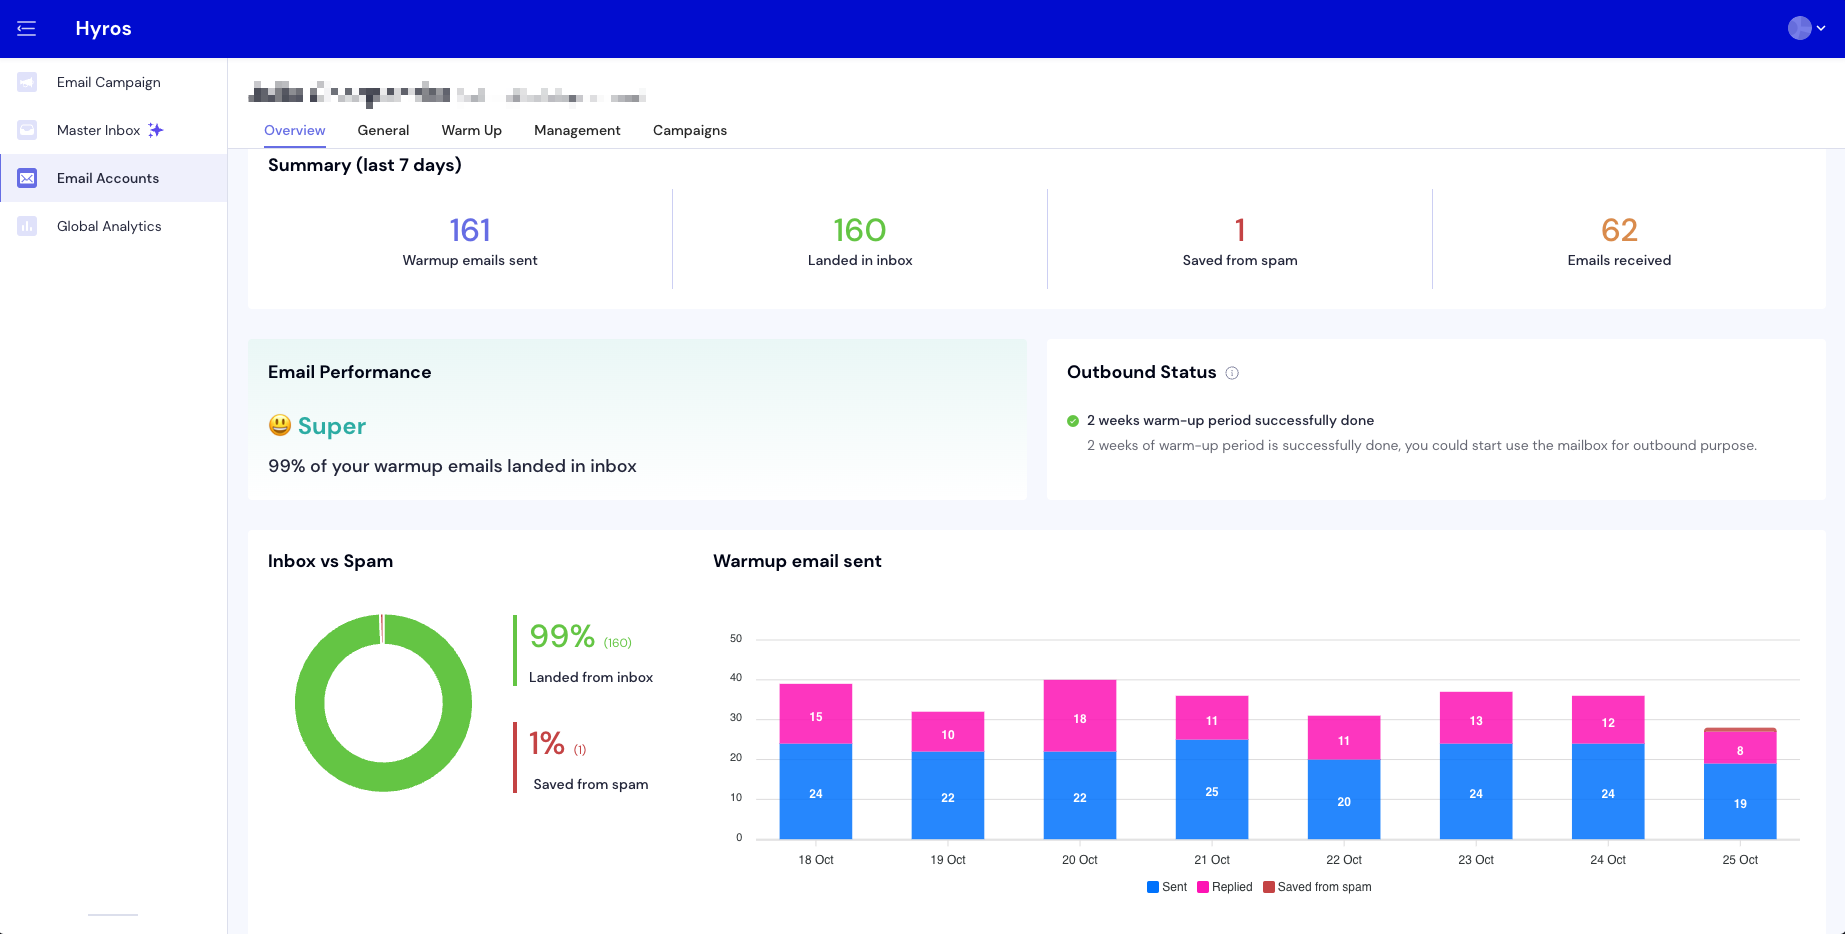
Task: Toggle Saved from spam legend series
Action: [x=1317, y=887]
